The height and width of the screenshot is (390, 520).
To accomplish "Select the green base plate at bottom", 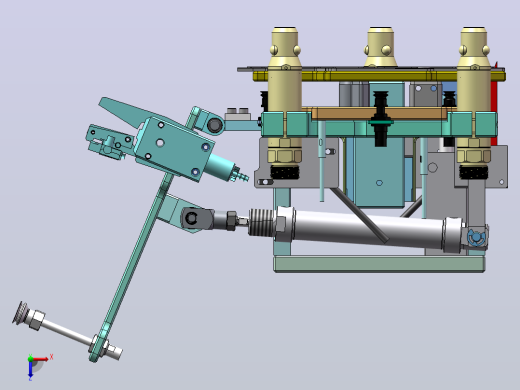I will click(379, 264).
